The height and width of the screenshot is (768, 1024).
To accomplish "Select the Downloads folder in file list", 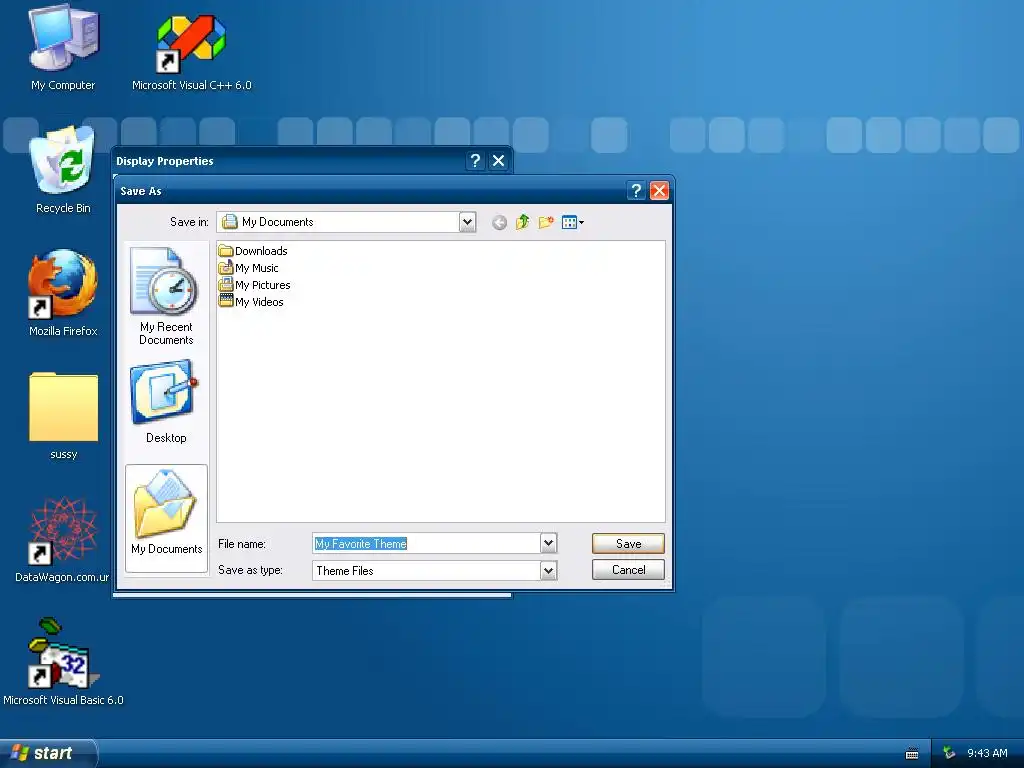I will 253,251.
